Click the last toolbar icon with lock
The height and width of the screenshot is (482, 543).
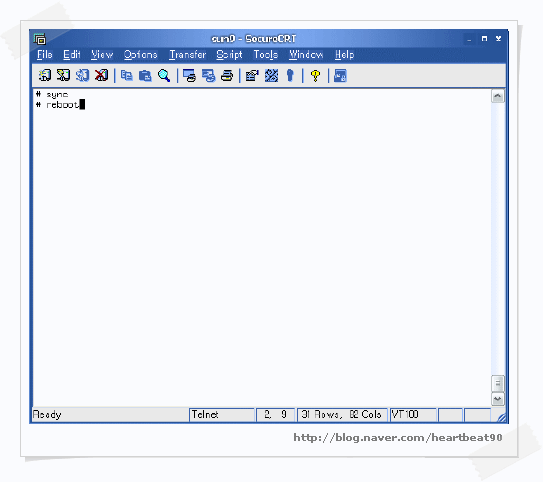coord(340,76)
